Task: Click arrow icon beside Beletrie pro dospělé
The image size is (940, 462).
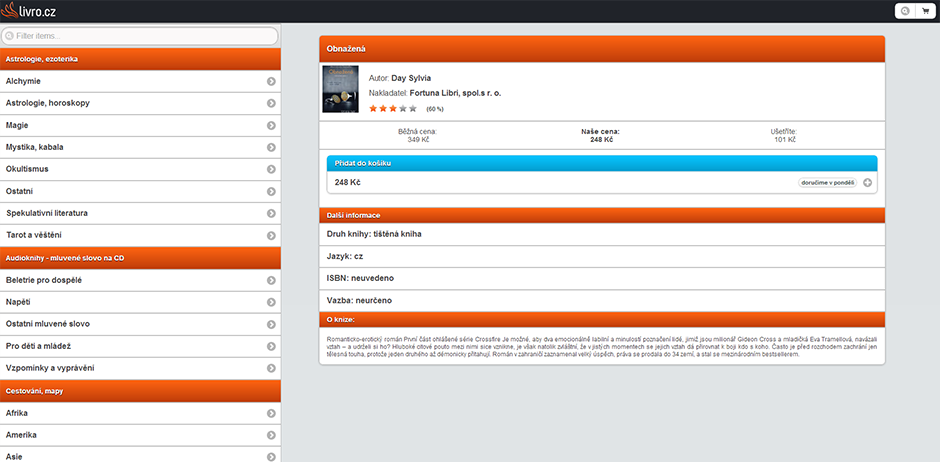Action: click(x=271, y=280)
